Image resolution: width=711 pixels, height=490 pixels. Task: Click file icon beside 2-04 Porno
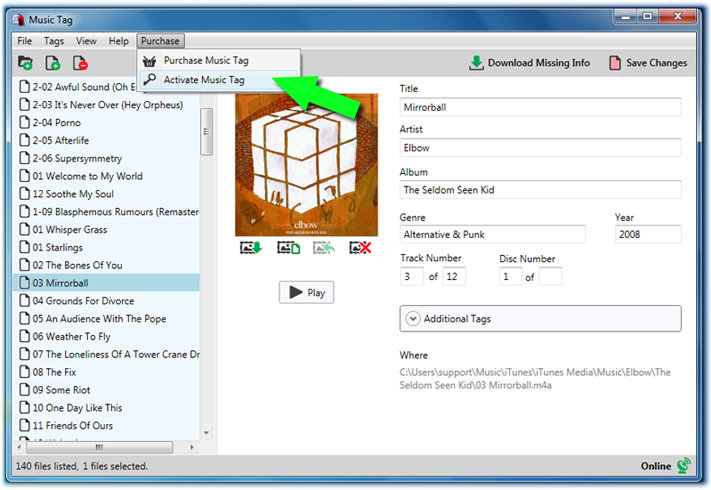click(24, 122)
